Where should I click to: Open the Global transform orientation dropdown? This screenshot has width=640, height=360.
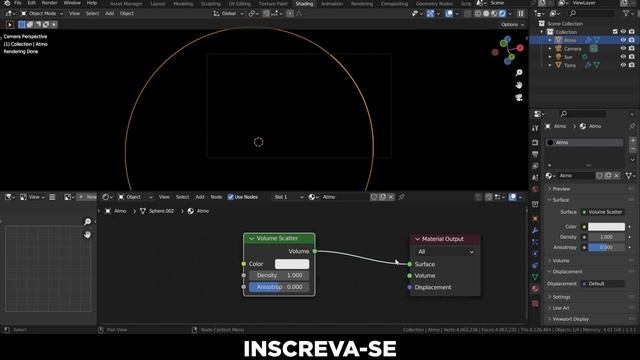[229, 13]
